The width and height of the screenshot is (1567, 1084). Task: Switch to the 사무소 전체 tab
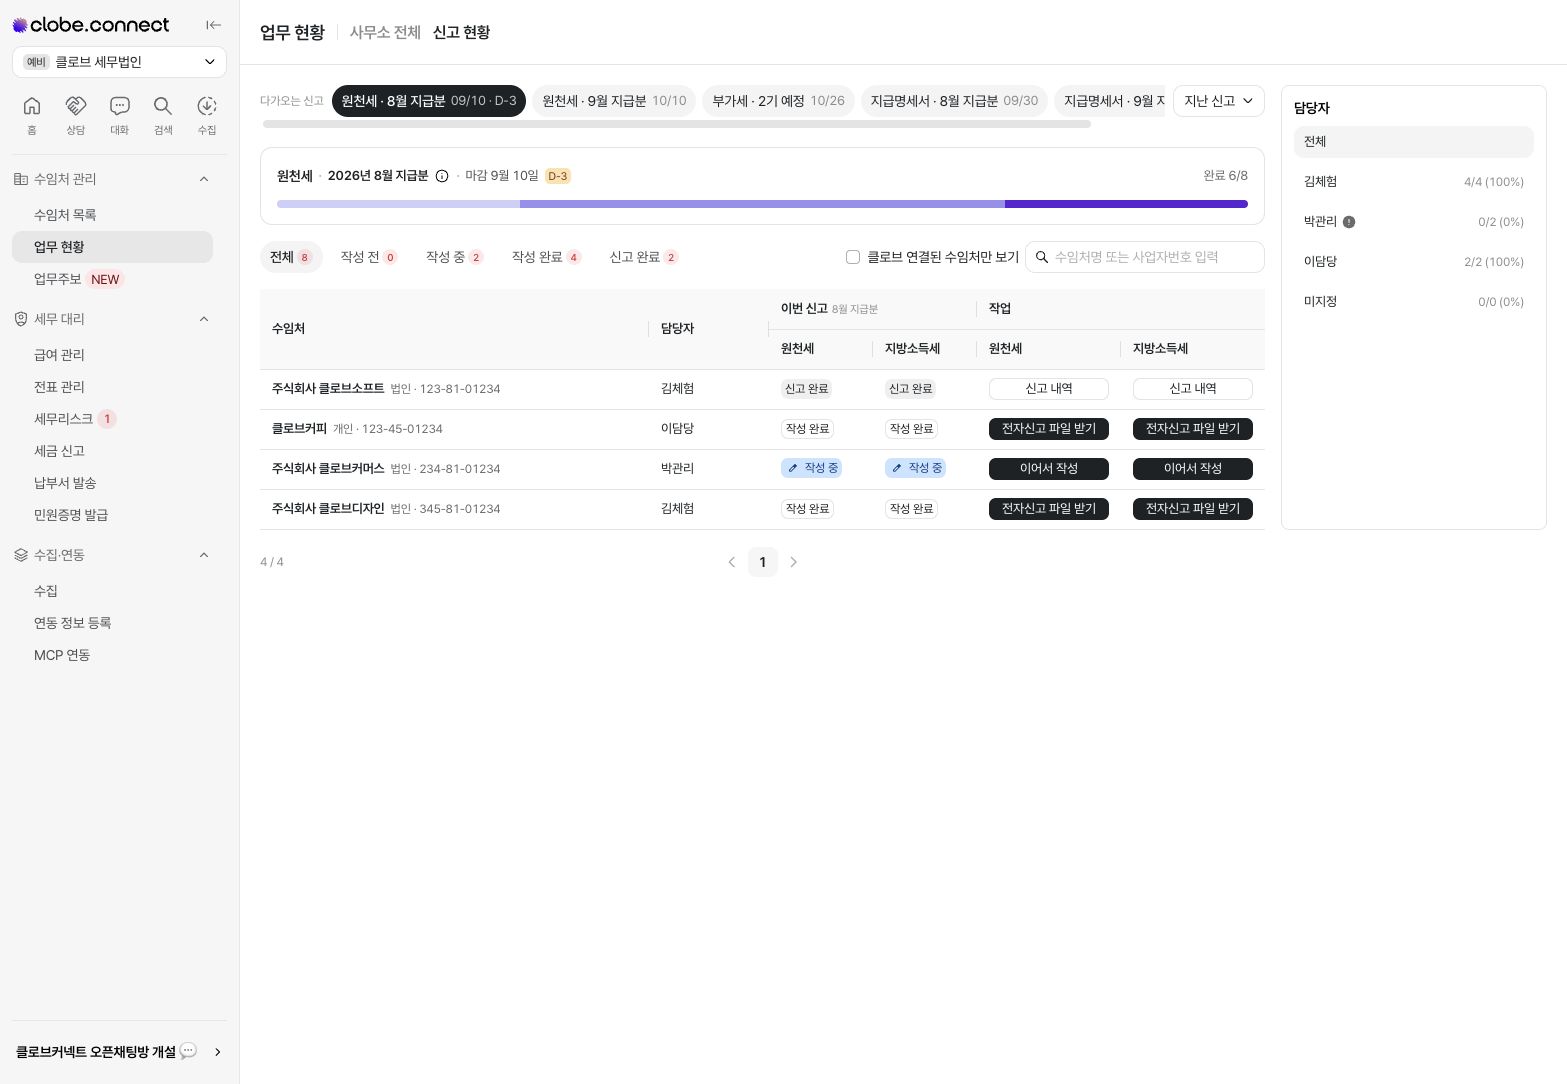pyautogui.click(x=385, y=32)
